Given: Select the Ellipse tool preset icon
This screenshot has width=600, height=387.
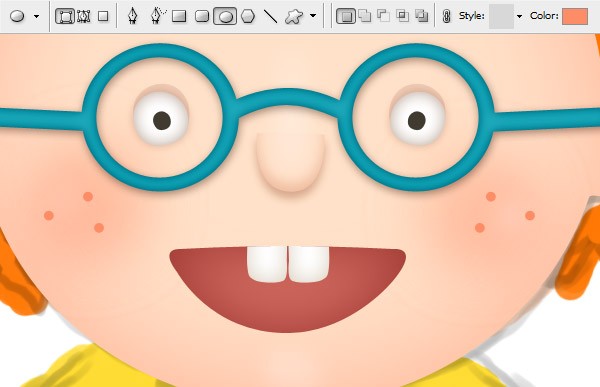Looking at the screenshot, I should pyautogui.click(x=17, y=16).
